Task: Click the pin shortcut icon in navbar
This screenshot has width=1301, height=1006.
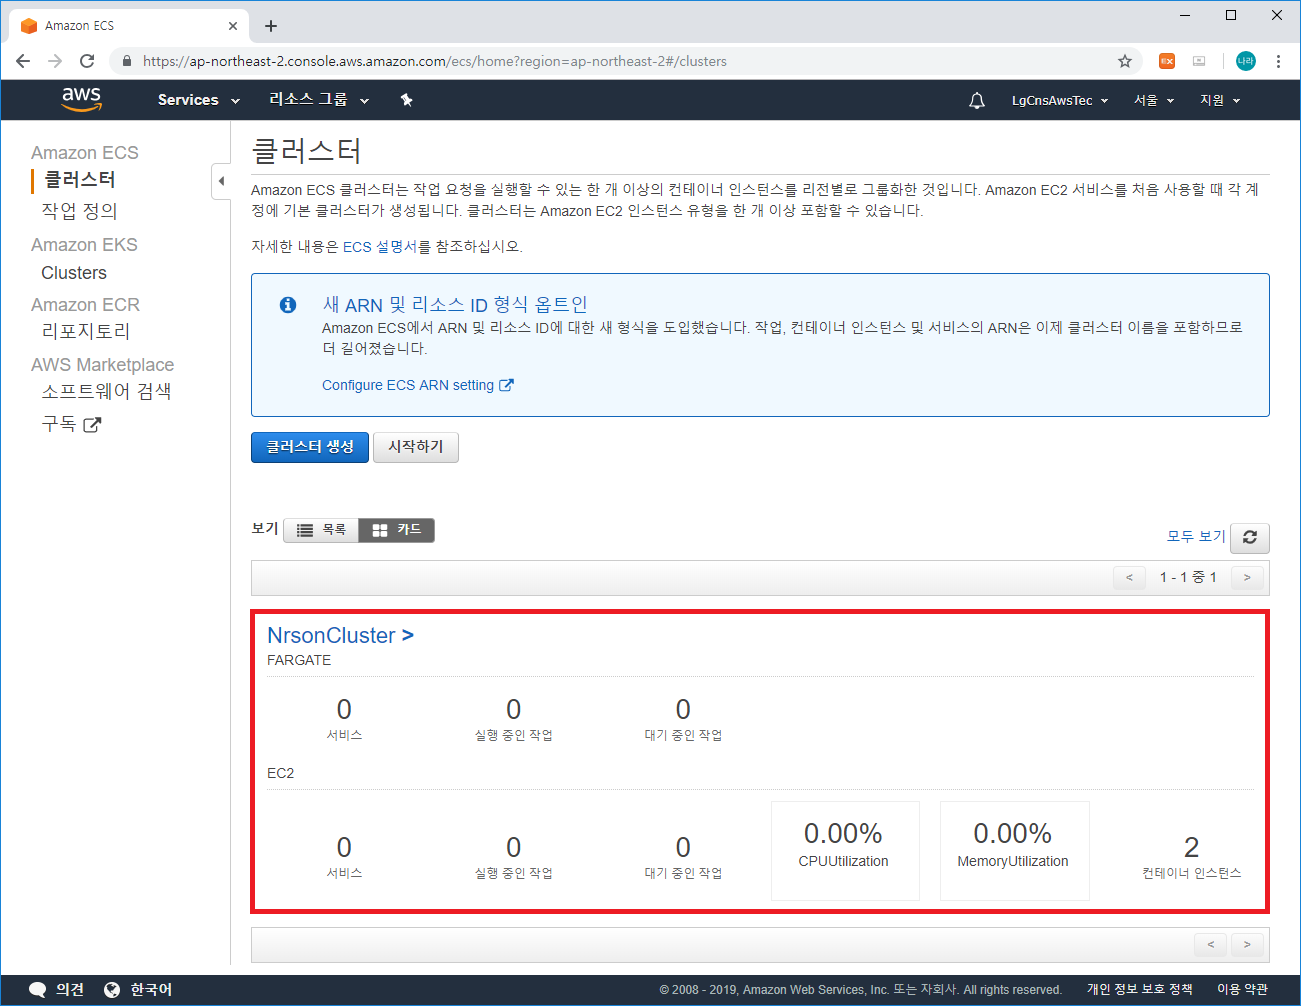Action: [406, 100]
